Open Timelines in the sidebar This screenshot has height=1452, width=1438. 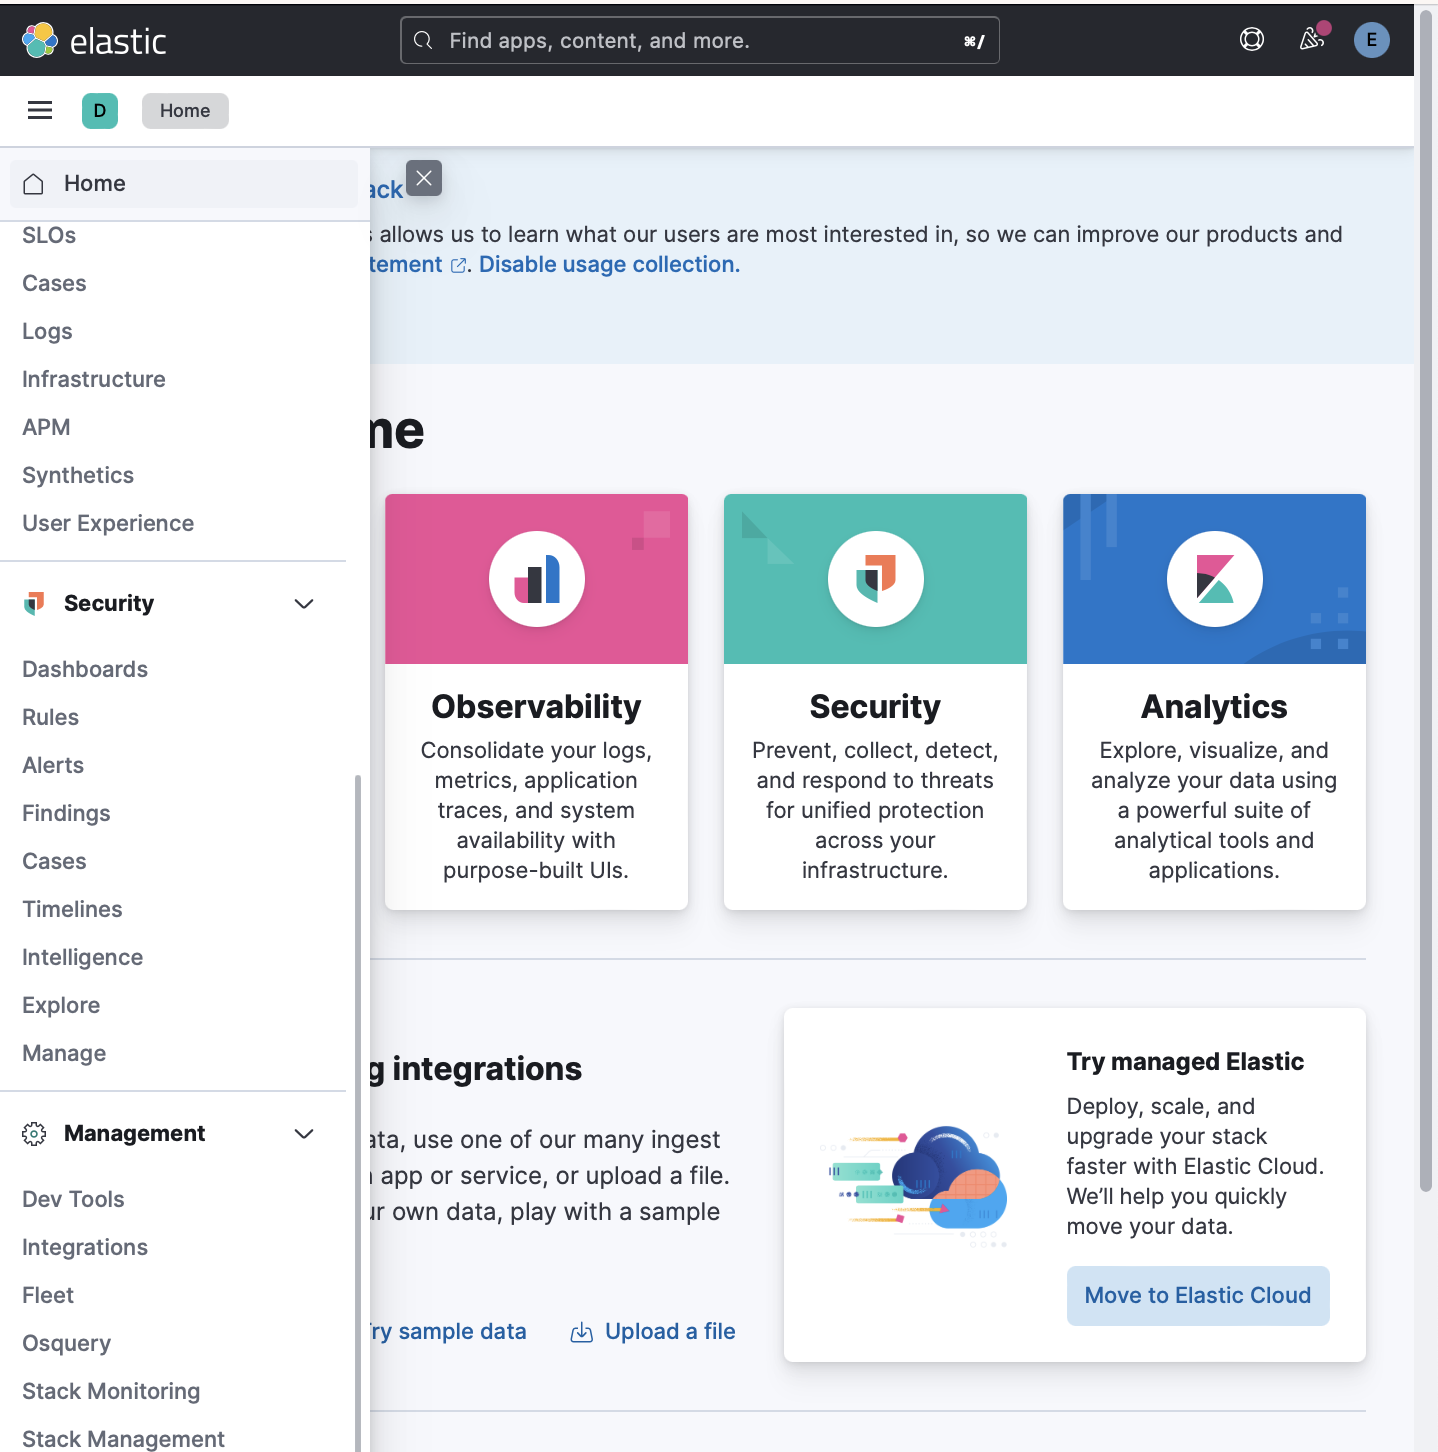pos(72,910)
